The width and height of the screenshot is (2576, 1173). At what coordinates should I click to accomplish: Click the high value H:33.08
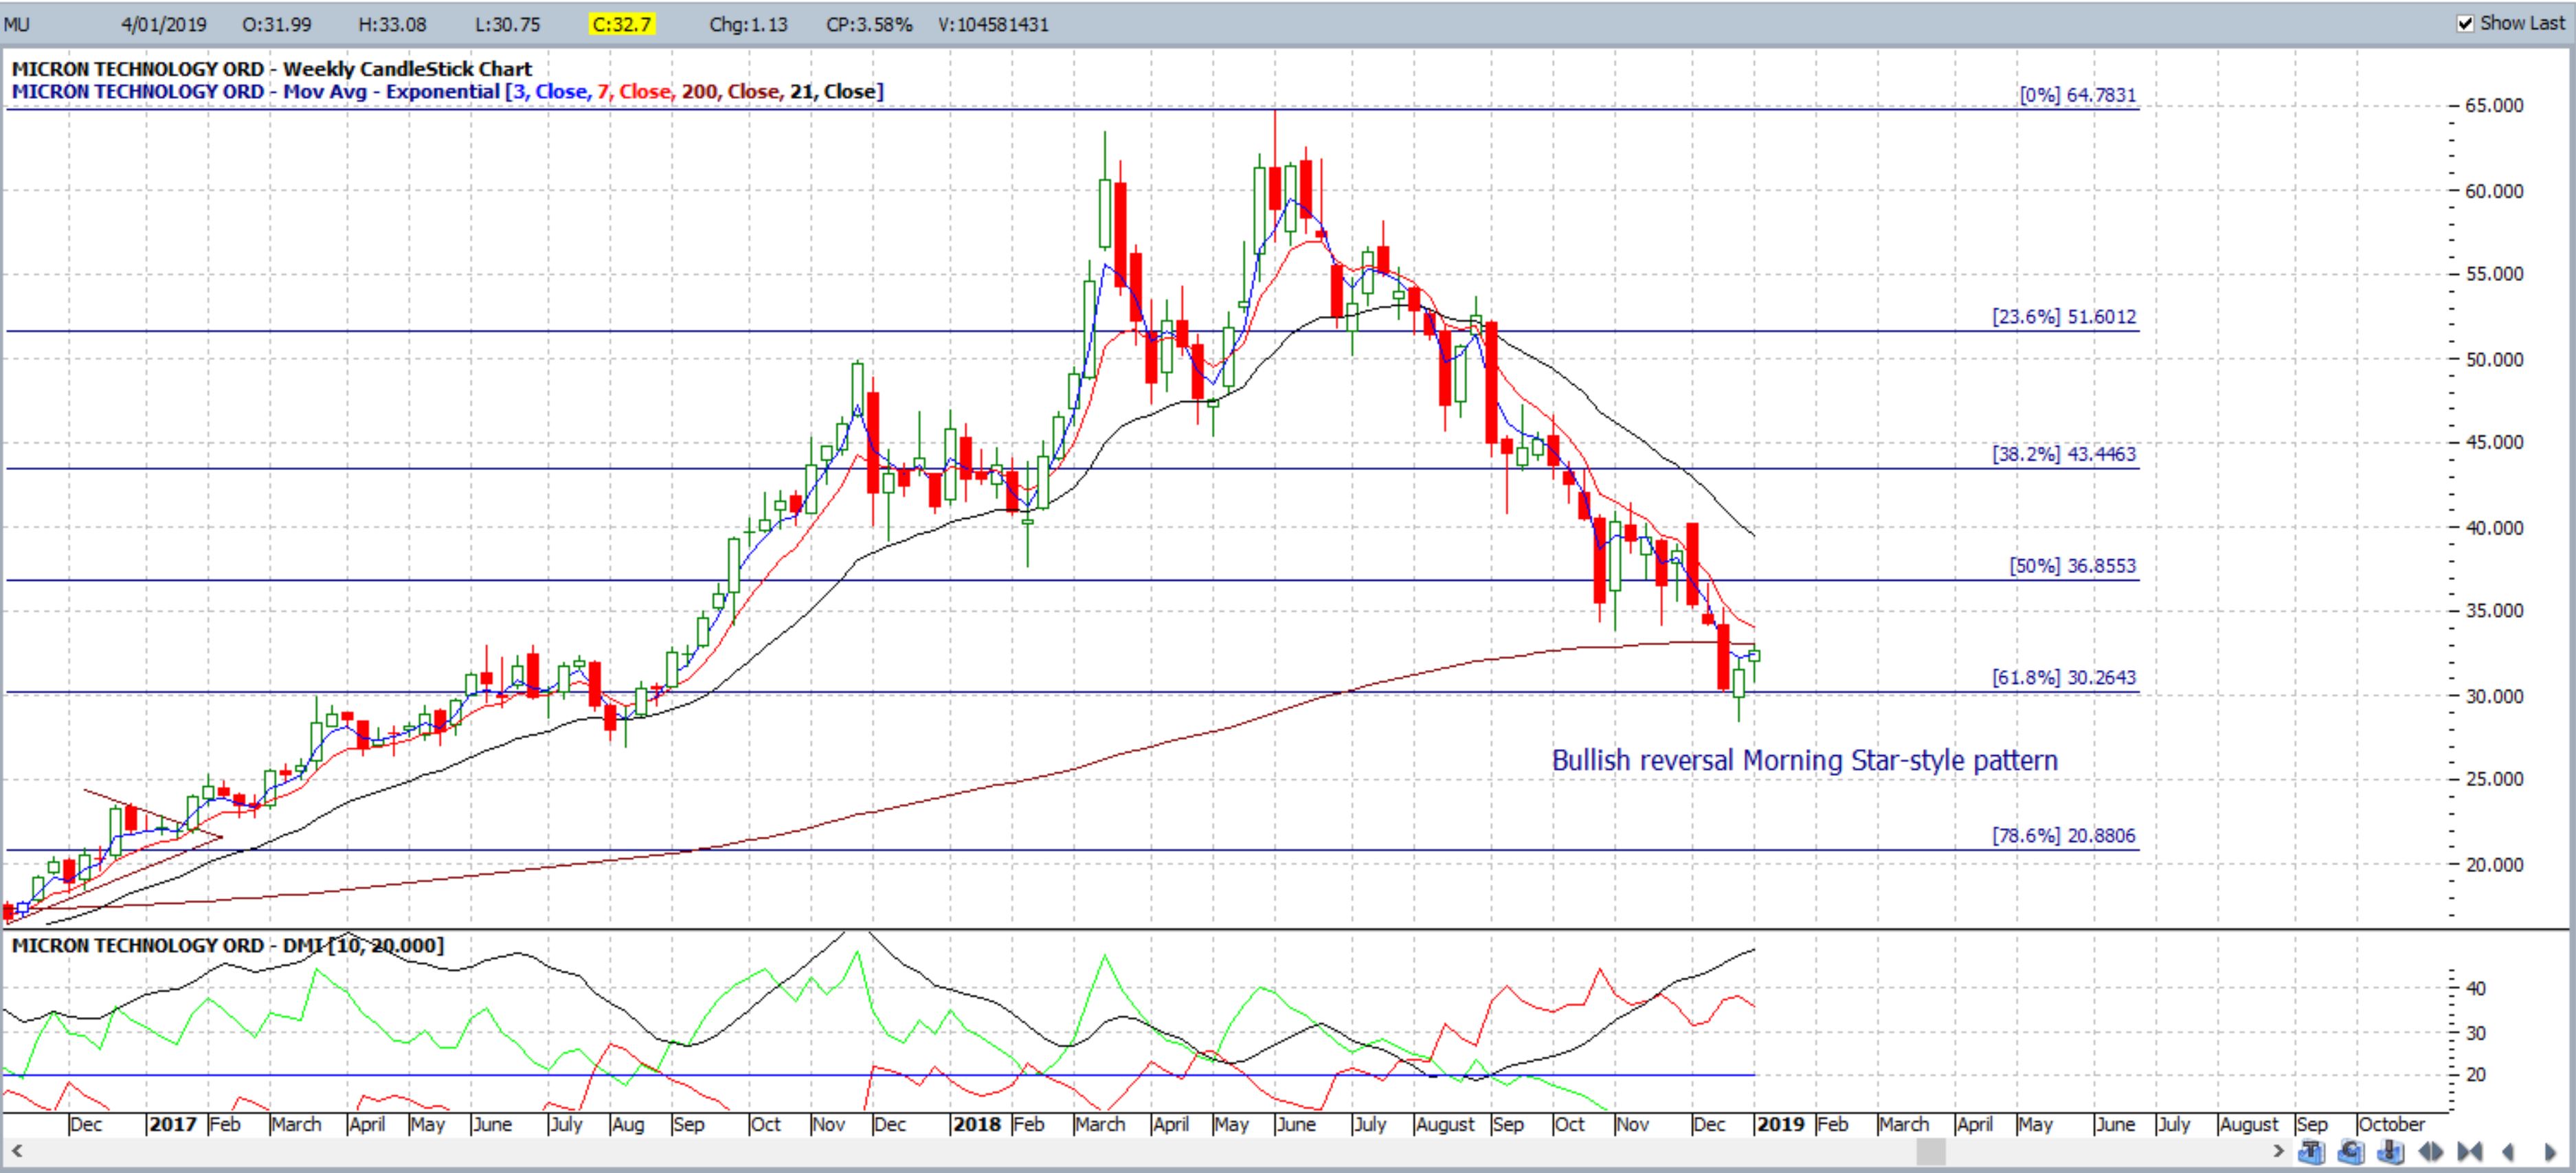coord(392,24)
